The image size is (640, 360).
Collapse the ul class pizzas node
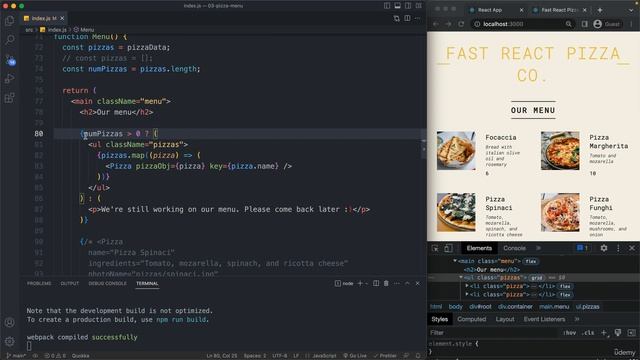461,278
